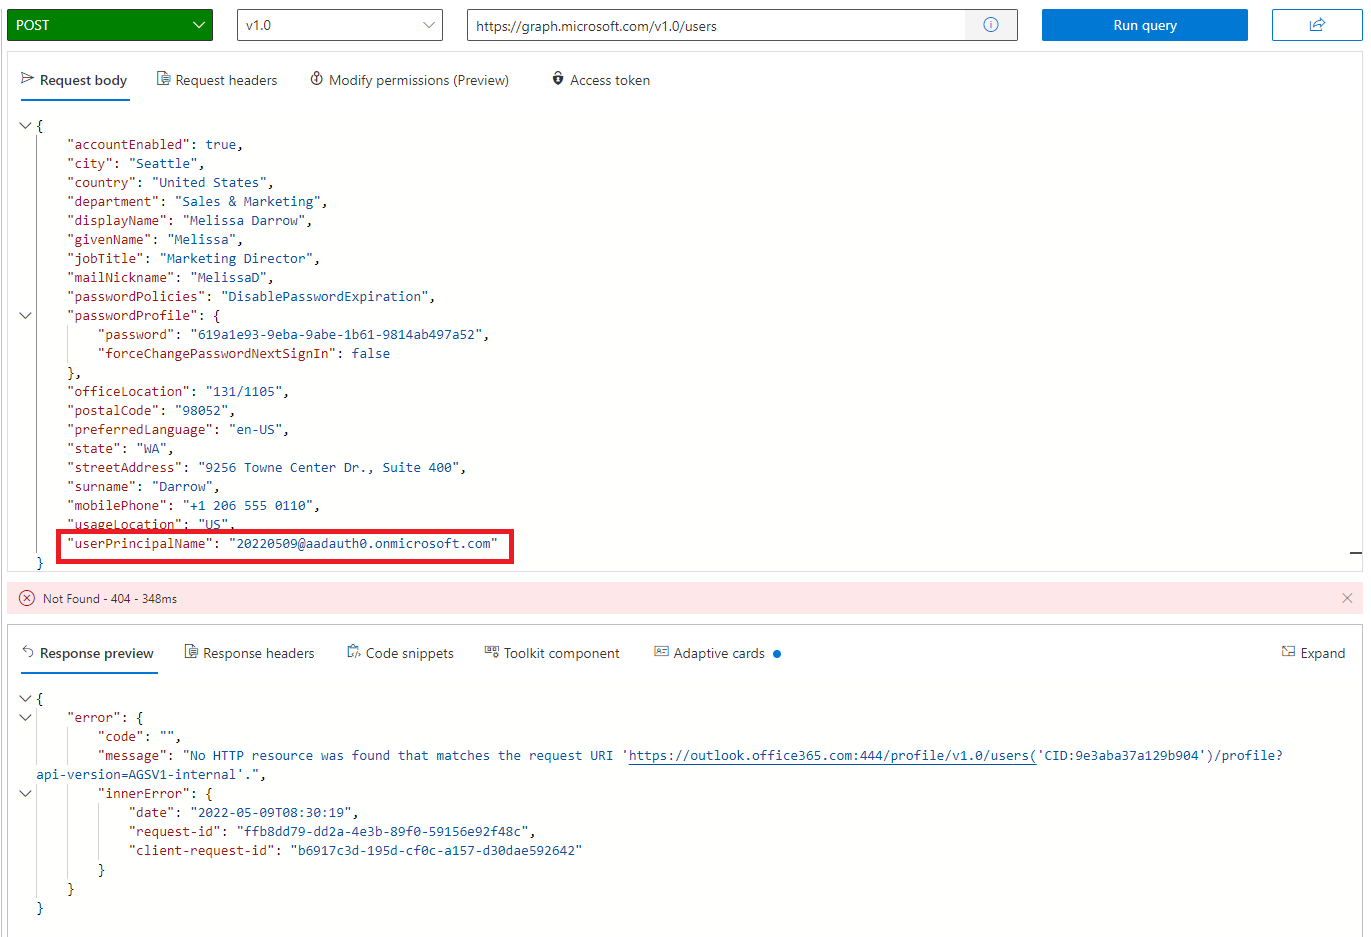
Task: Collapse the innerError object
Action: pyautogui.click(x=25, y=793)
